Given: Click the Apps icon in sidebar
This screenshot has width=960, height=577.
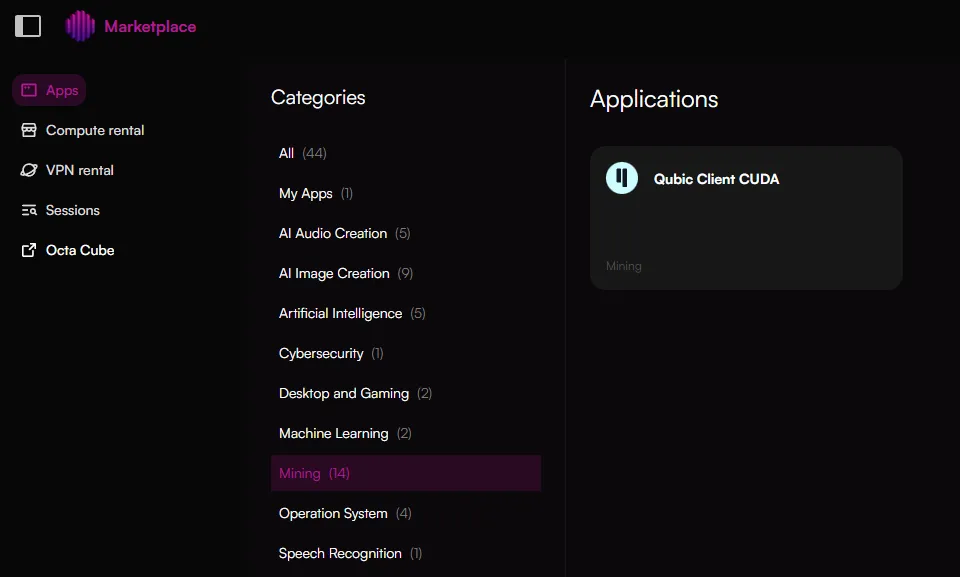Looking at the screenshot, I should click(x=29, y=90).
